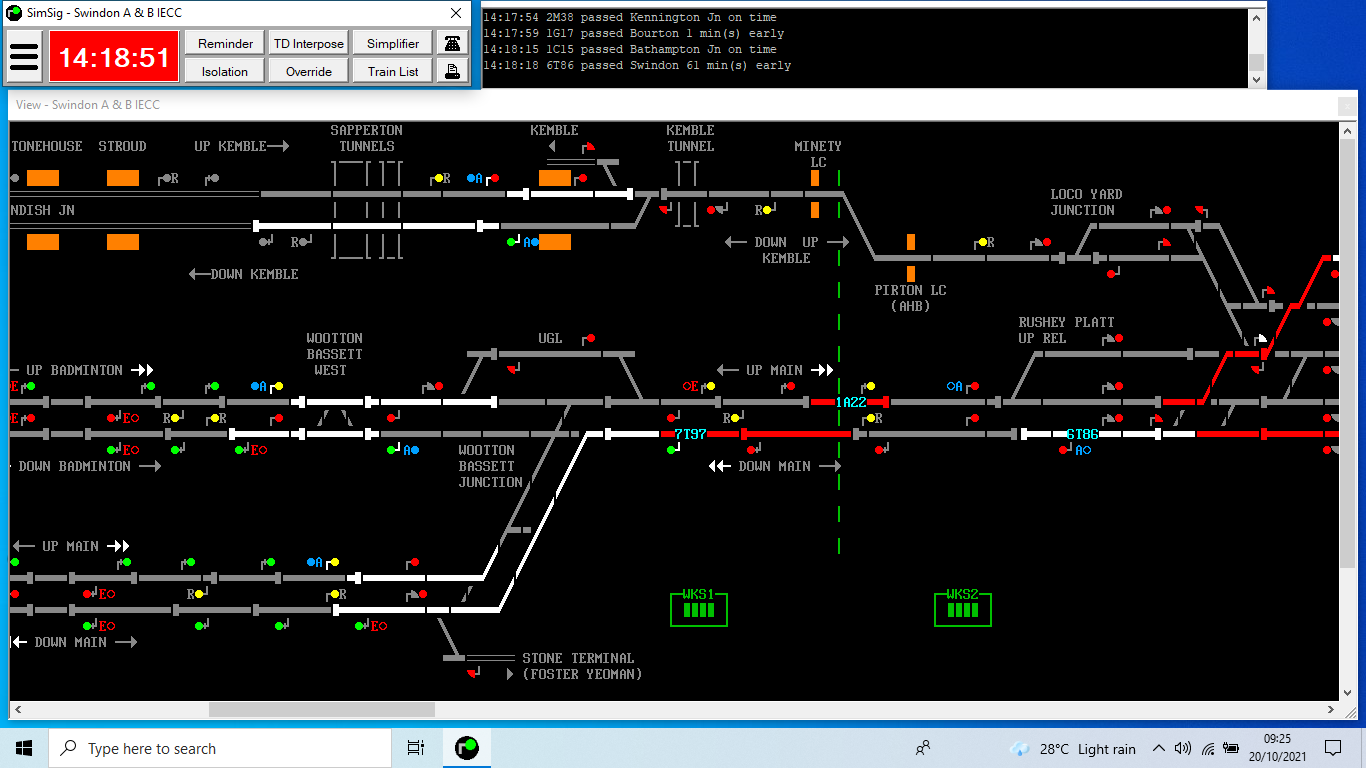Select train describer 7T97 on Down Main

pos(690,434)
